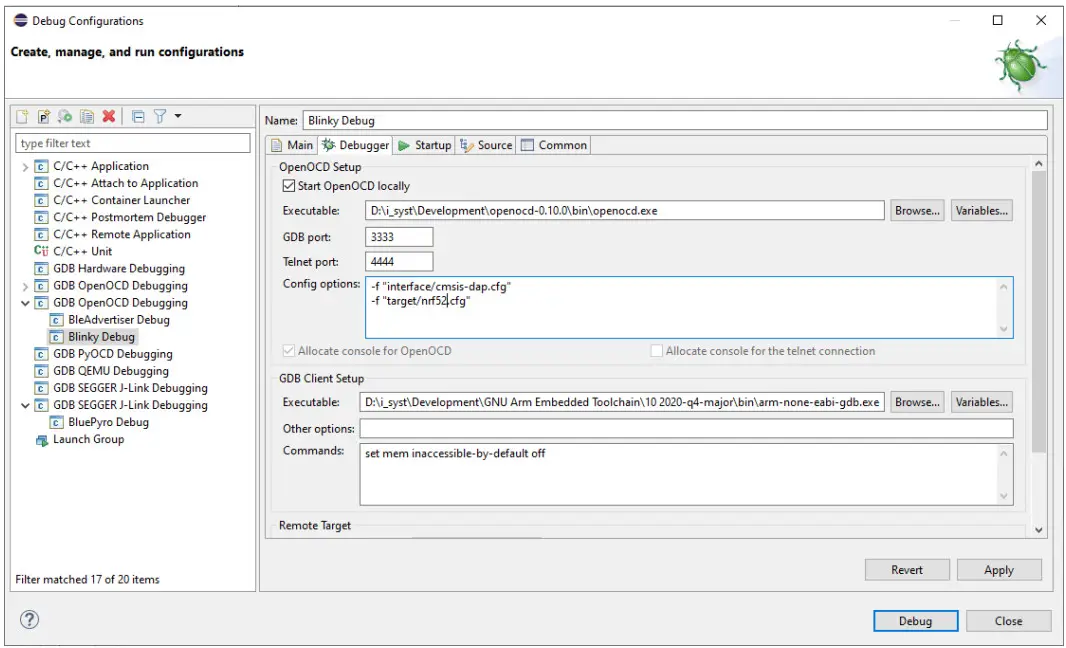Expand C/C++ Application node

[25, 167]
